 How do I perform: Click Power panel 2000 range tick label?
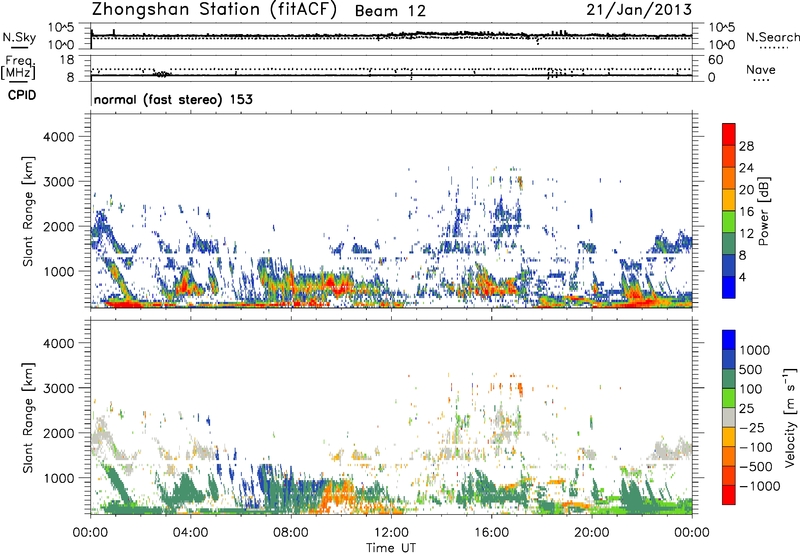tap(58, 226)
